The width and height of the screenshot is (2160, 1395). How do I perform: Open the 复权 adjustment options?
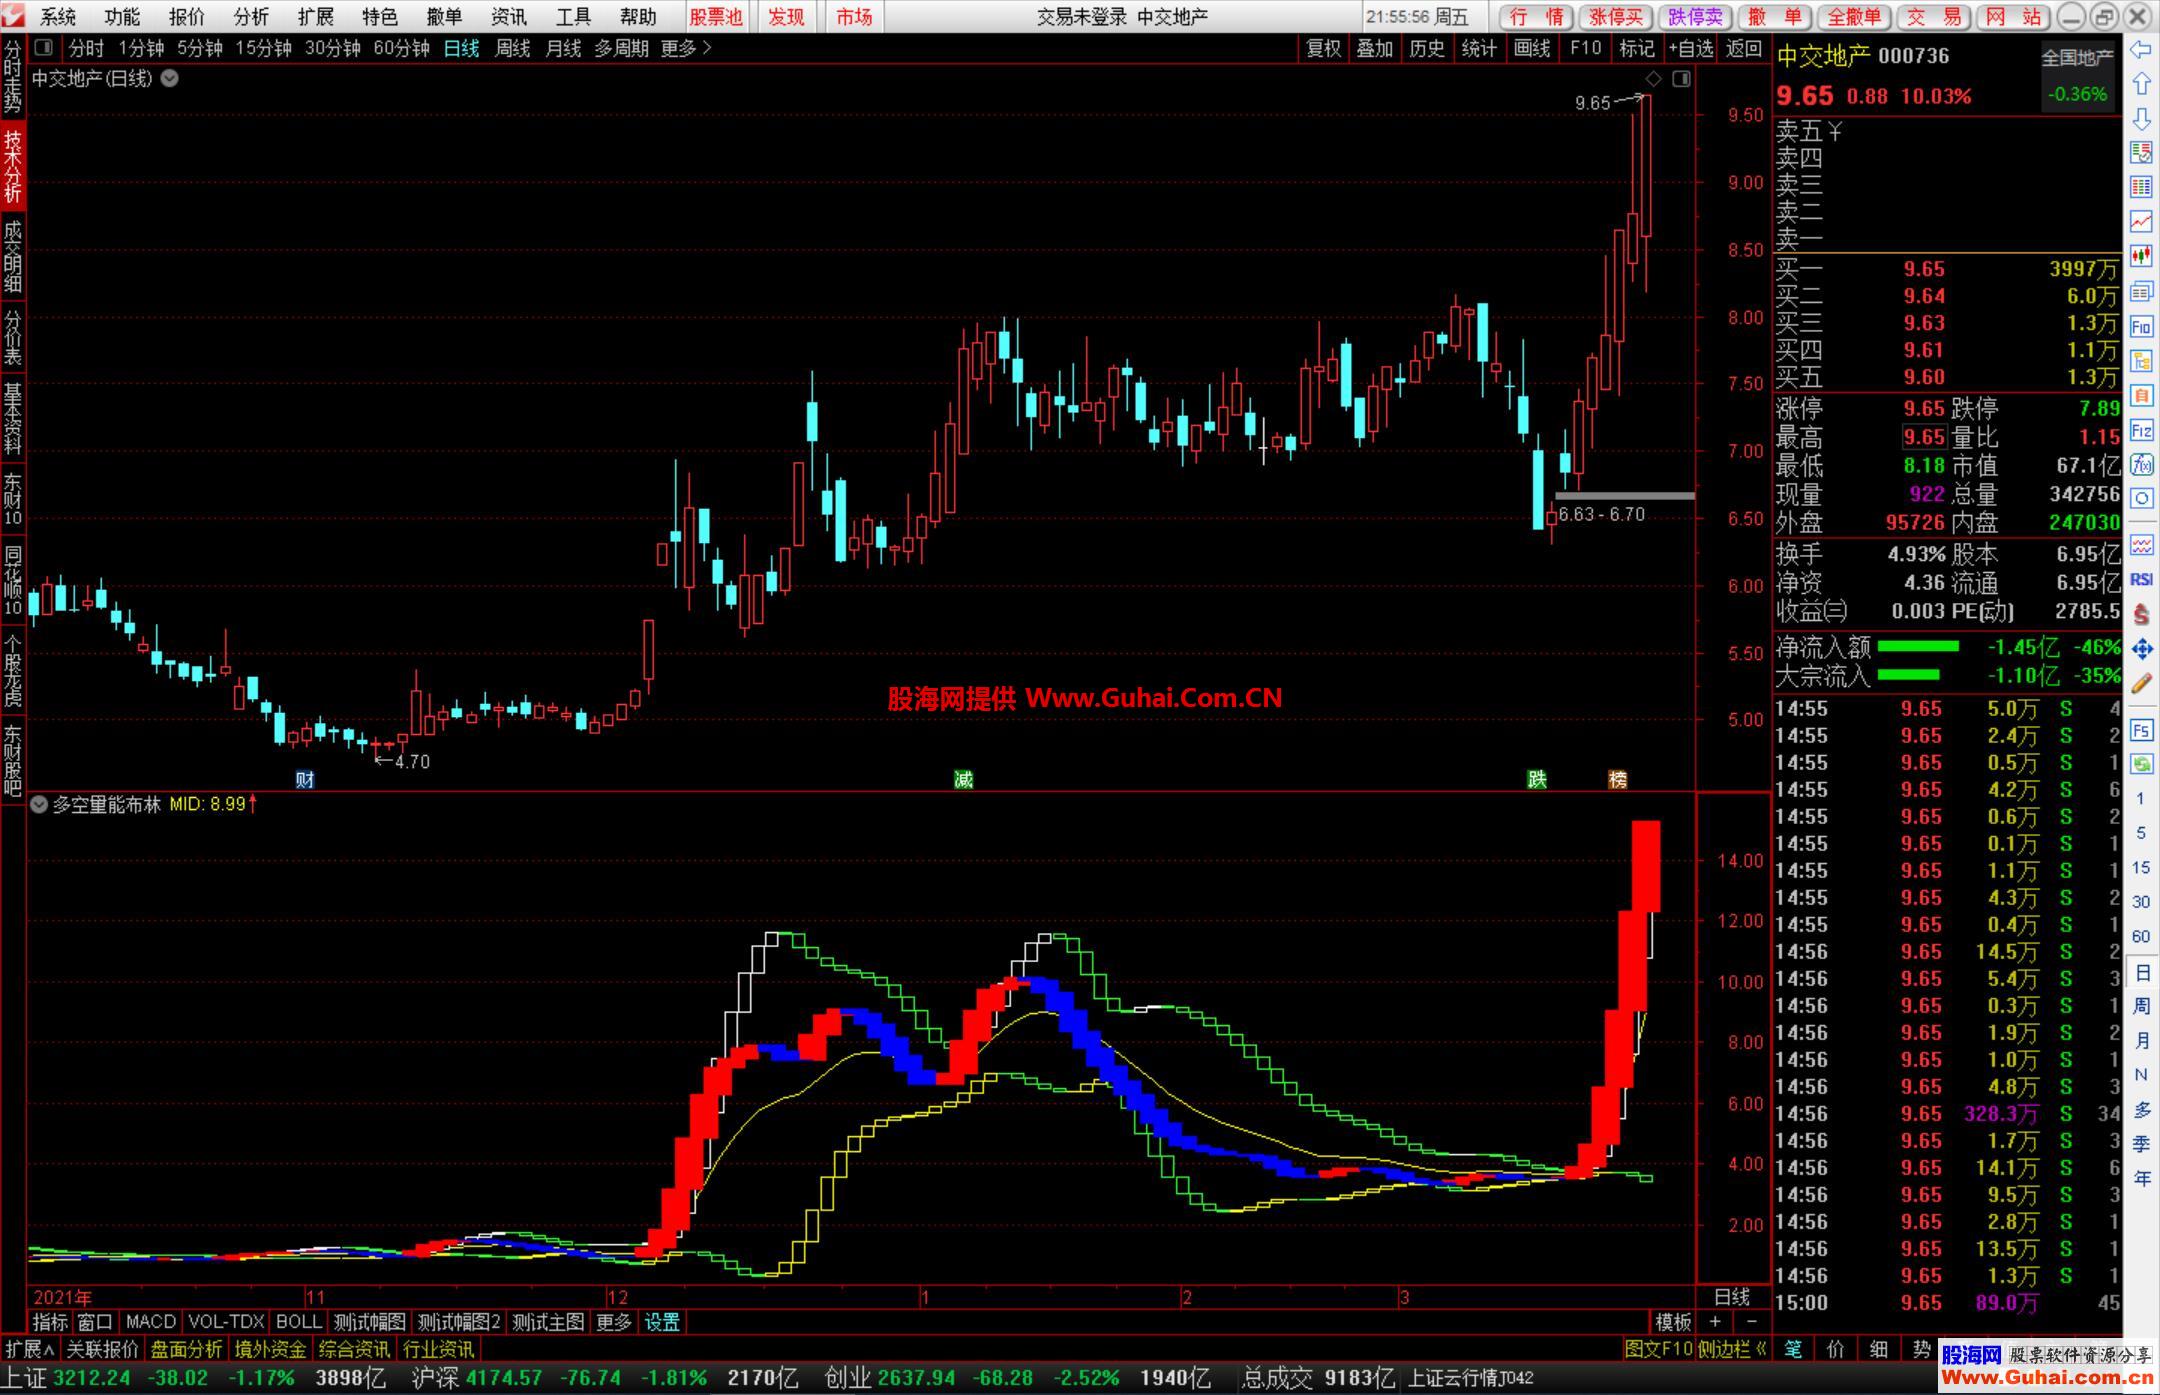pos(1324,48)
